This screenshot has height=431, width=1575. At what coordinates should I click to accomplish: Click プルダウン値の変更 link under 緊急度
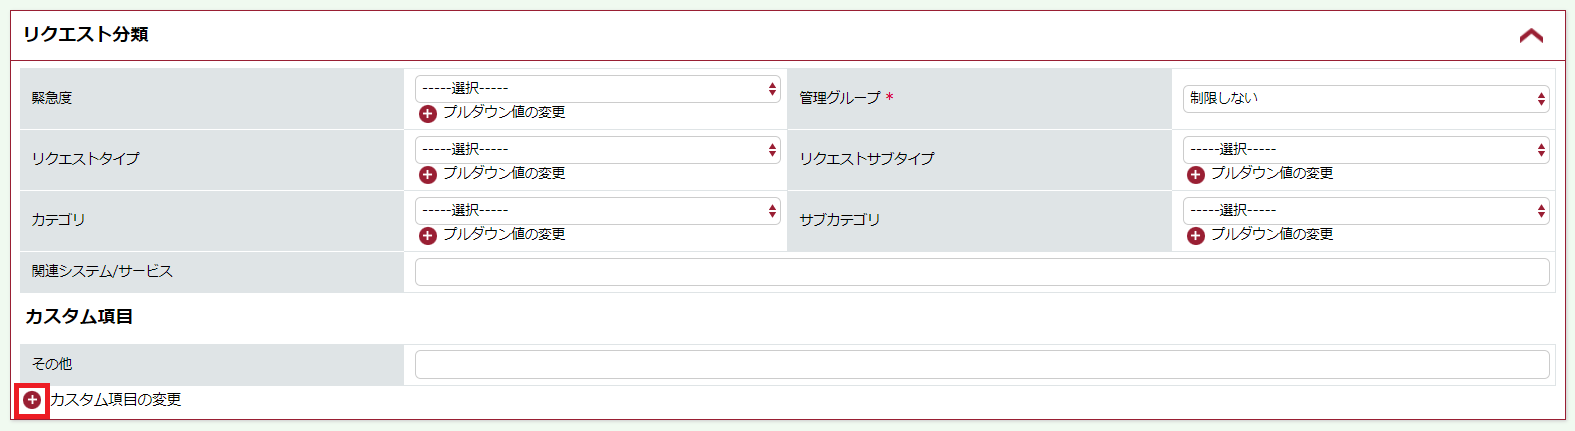click(x=504, y=113)
